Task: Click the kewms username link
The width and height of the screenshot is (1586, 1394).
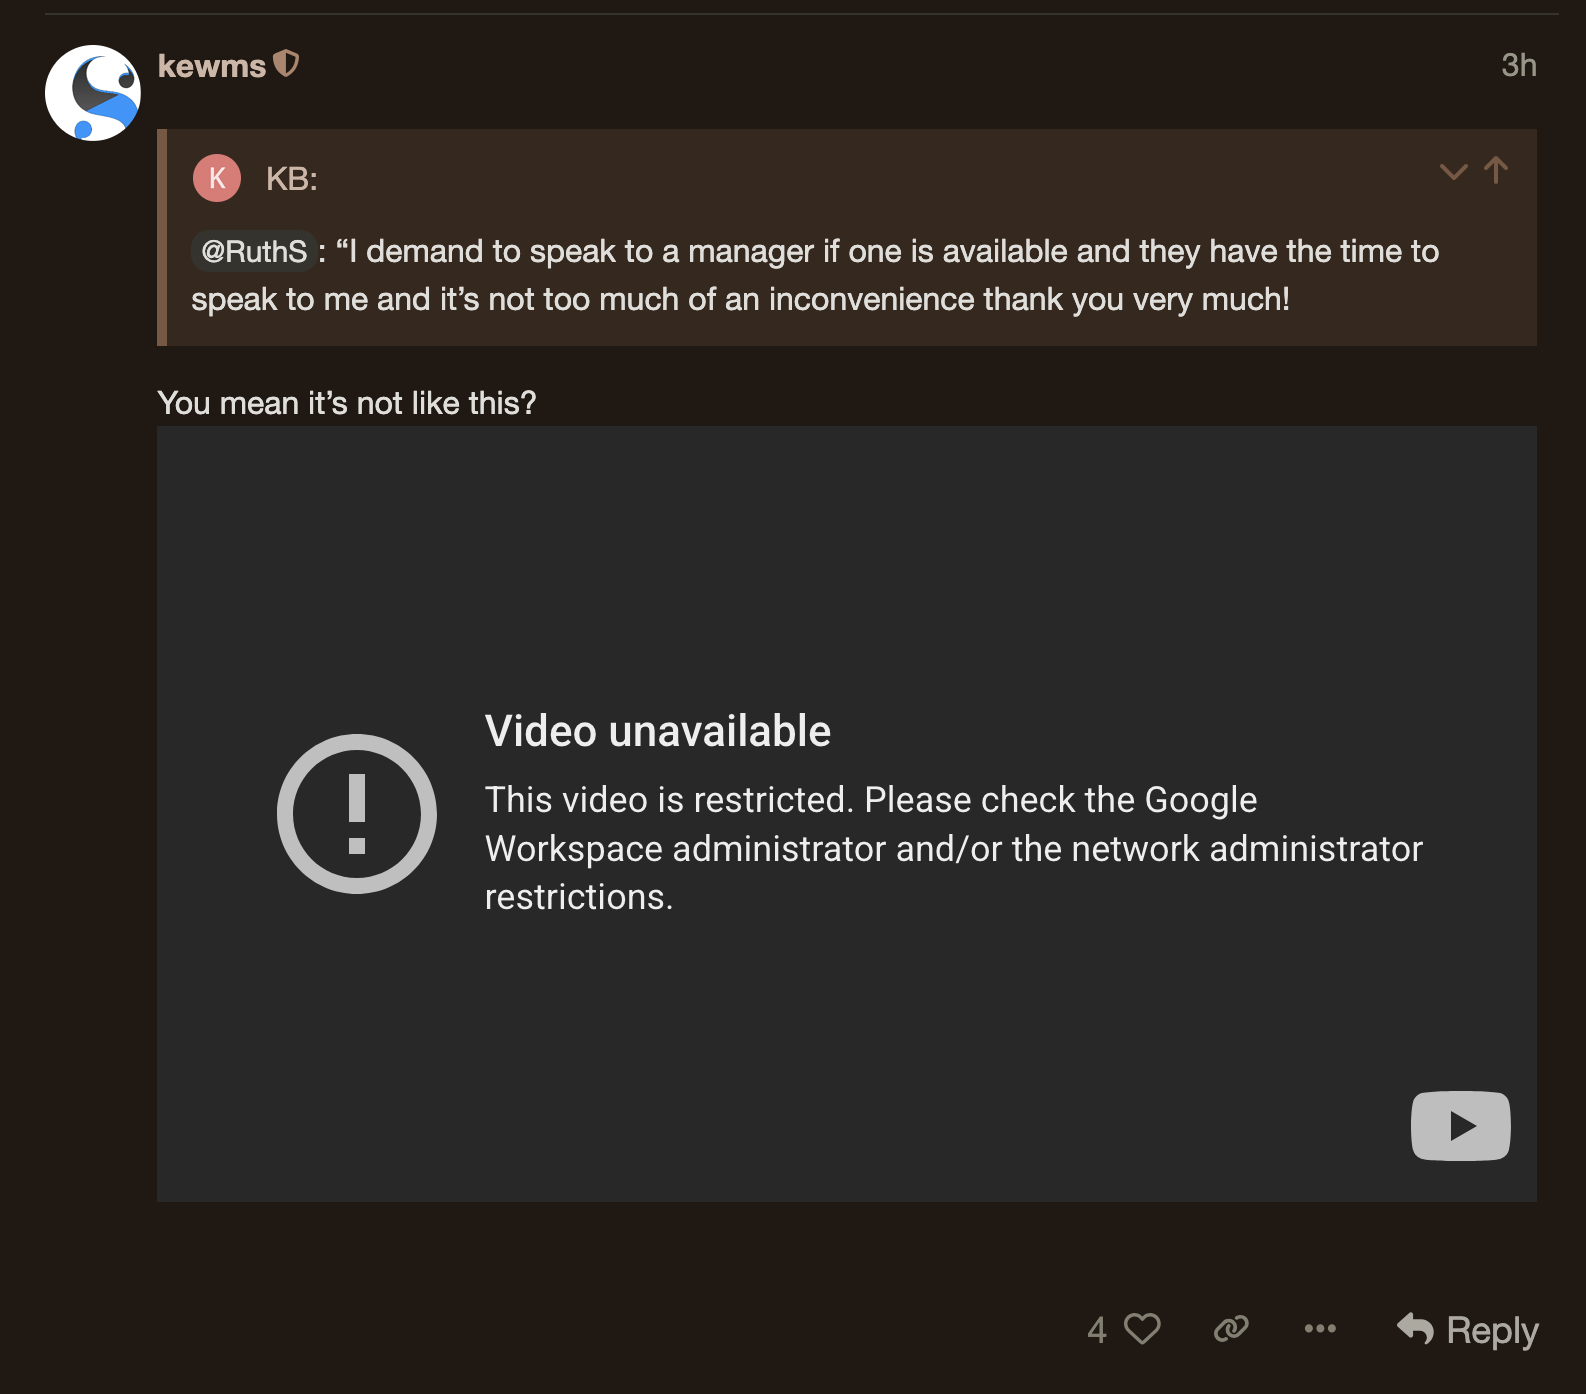Action: pos(211,66)
